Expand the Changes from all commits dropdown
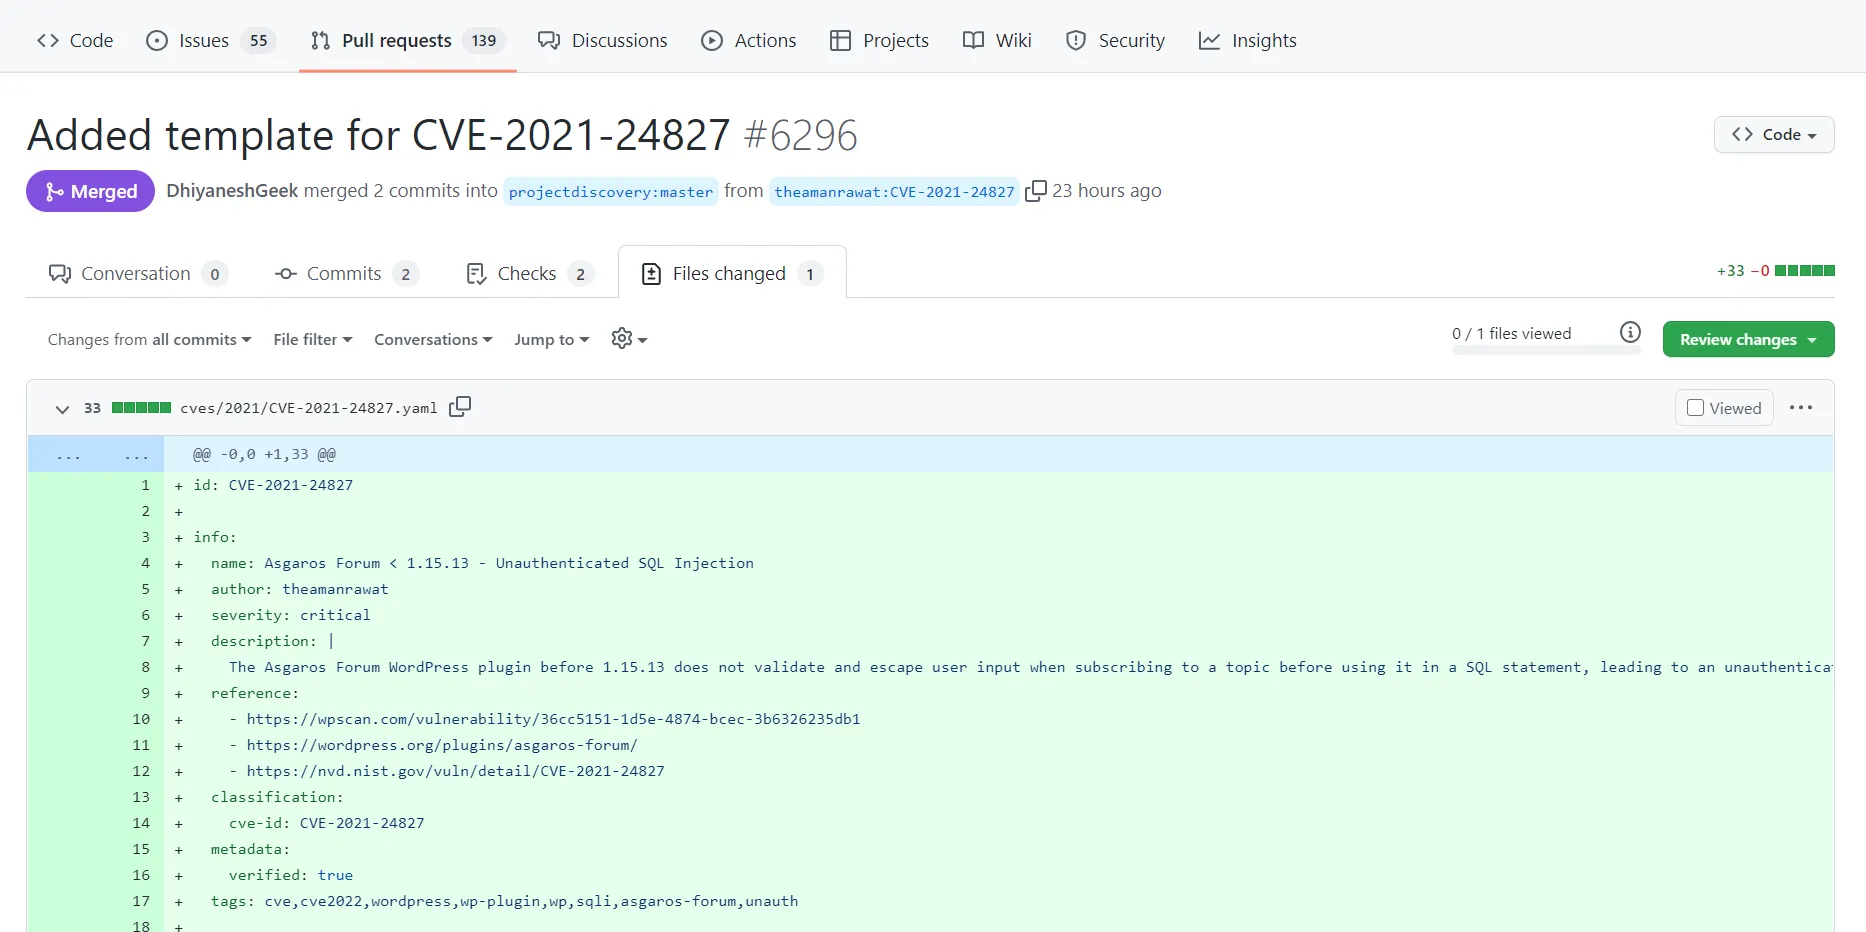1866x932 pixels. click(149, 340)
